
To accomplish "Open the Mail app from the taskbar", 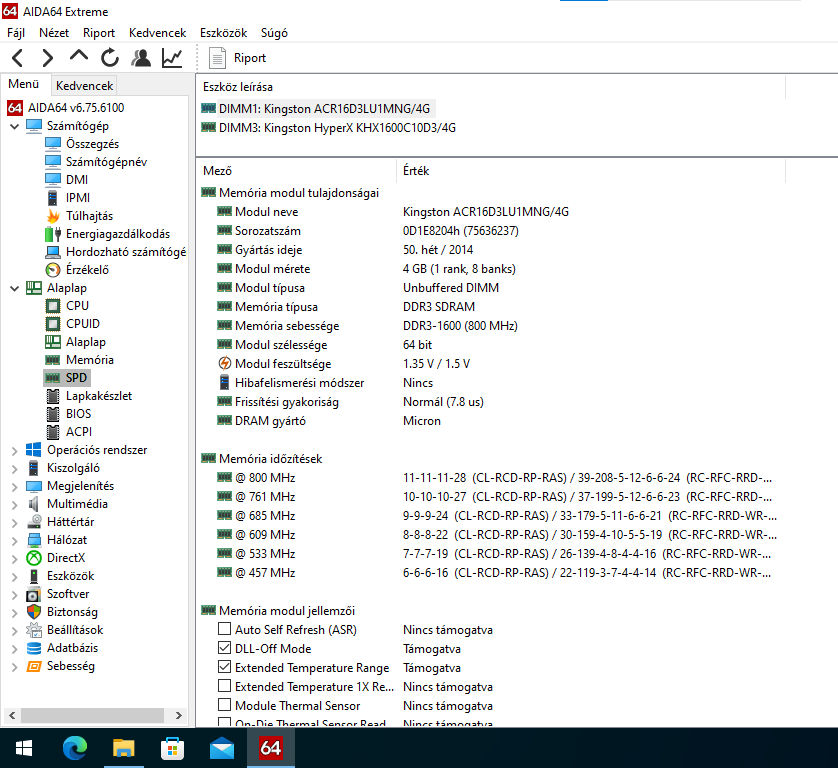I will coord(222,748).
